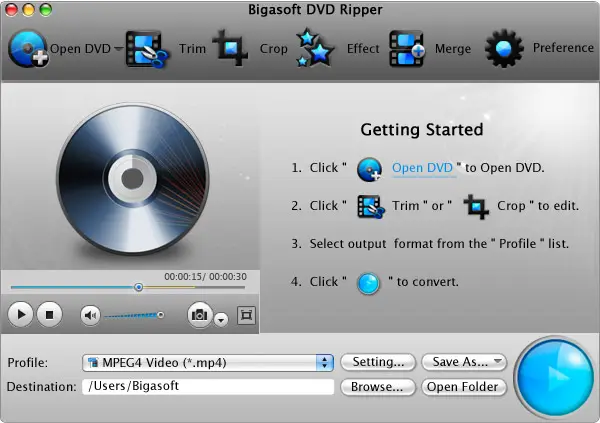Select the Crop tool icon in toolbar
This screenshot has height=423, width=600.
point(230,48)
